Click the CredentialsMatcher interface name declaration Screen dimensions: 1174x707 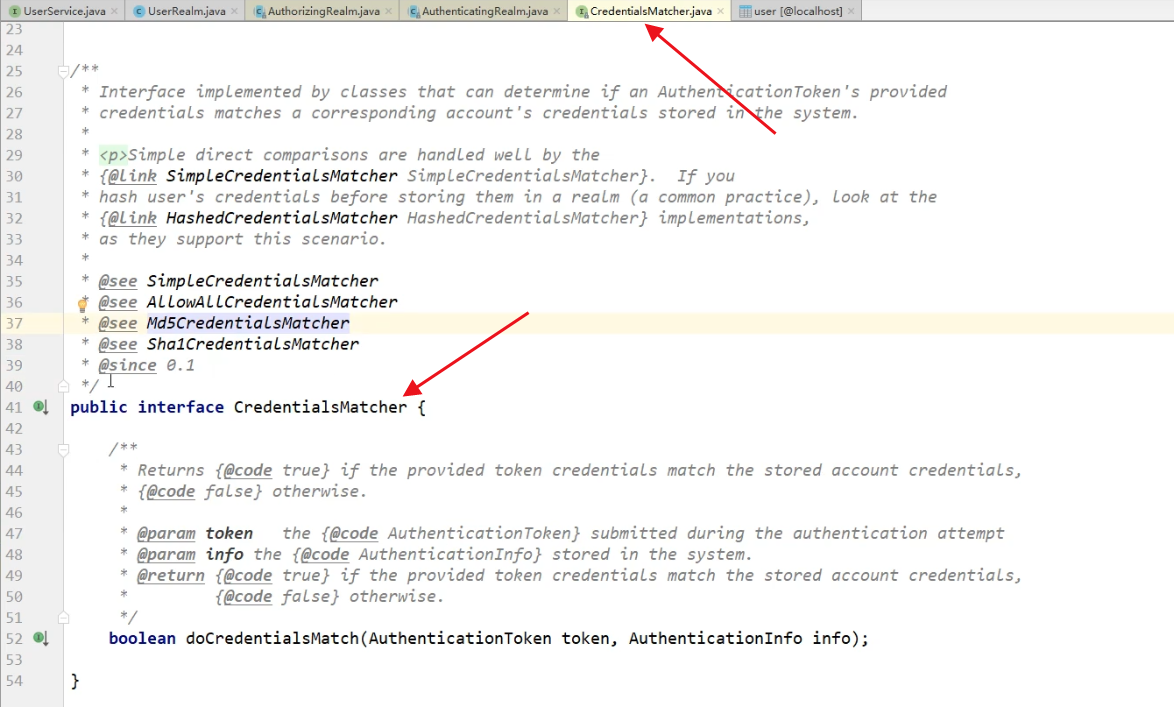tap(320, 407)
